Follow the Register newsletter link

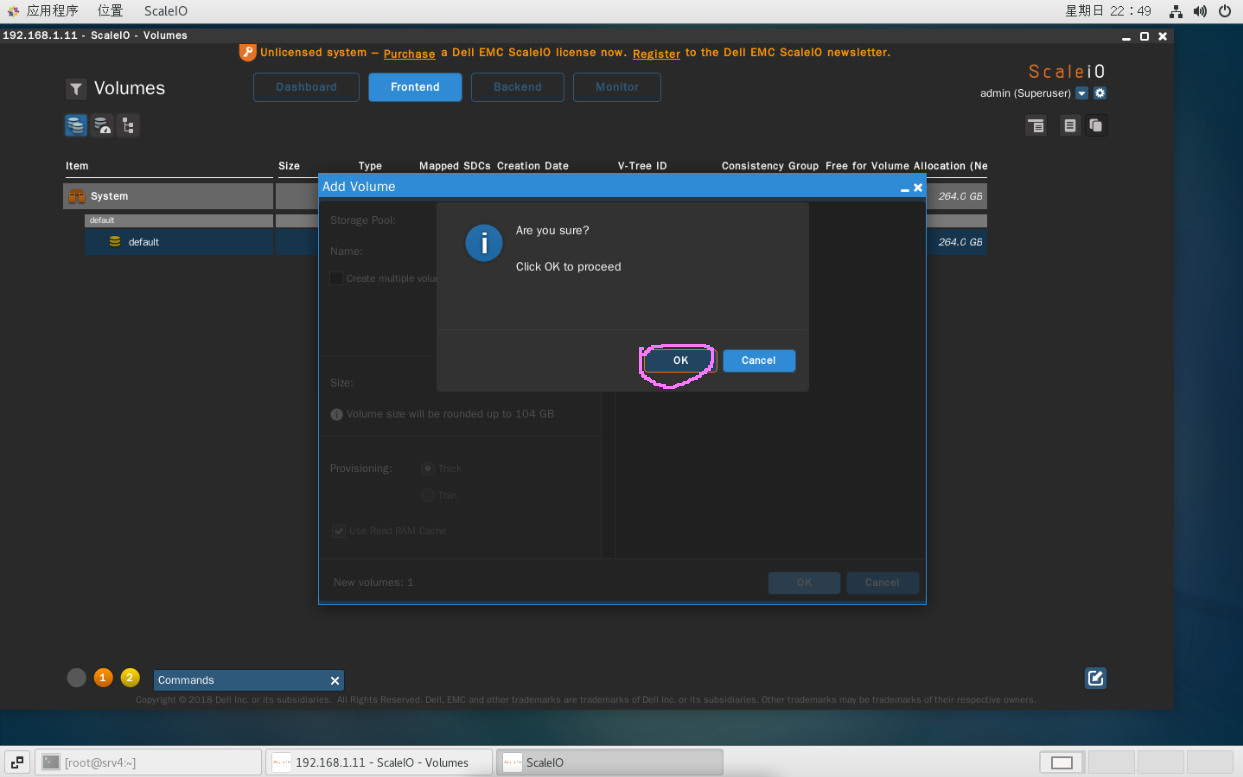tap(656, 53)
